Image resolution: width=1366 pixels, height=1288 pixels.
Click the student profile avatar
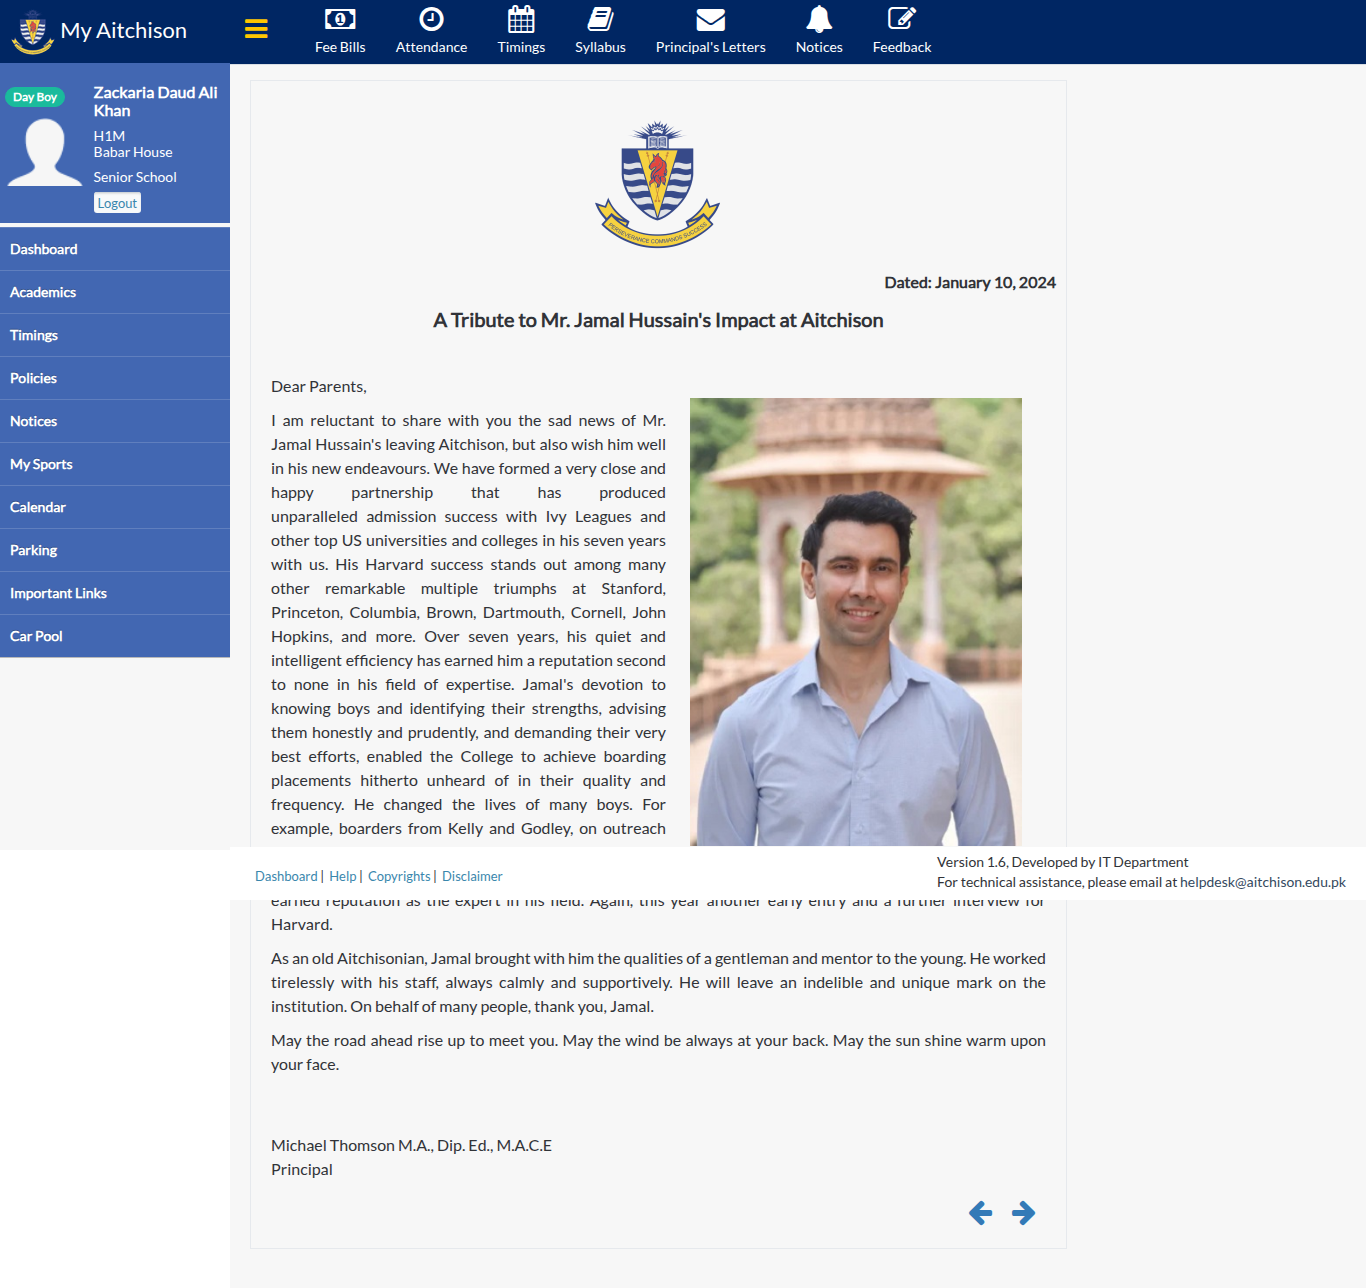(x=45, y=152)
